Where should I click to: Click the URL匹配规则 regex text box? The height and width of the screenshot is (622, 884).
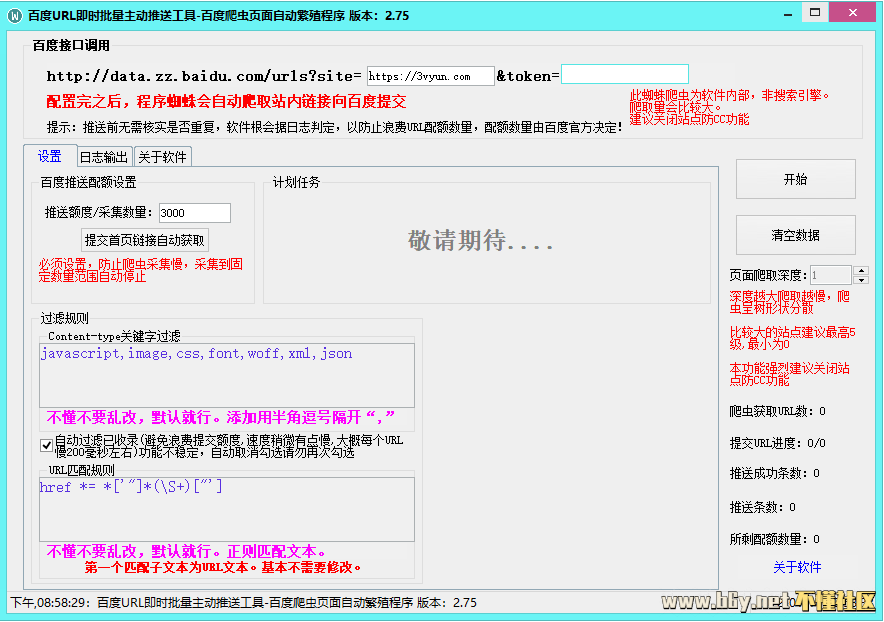coord(227,509)
